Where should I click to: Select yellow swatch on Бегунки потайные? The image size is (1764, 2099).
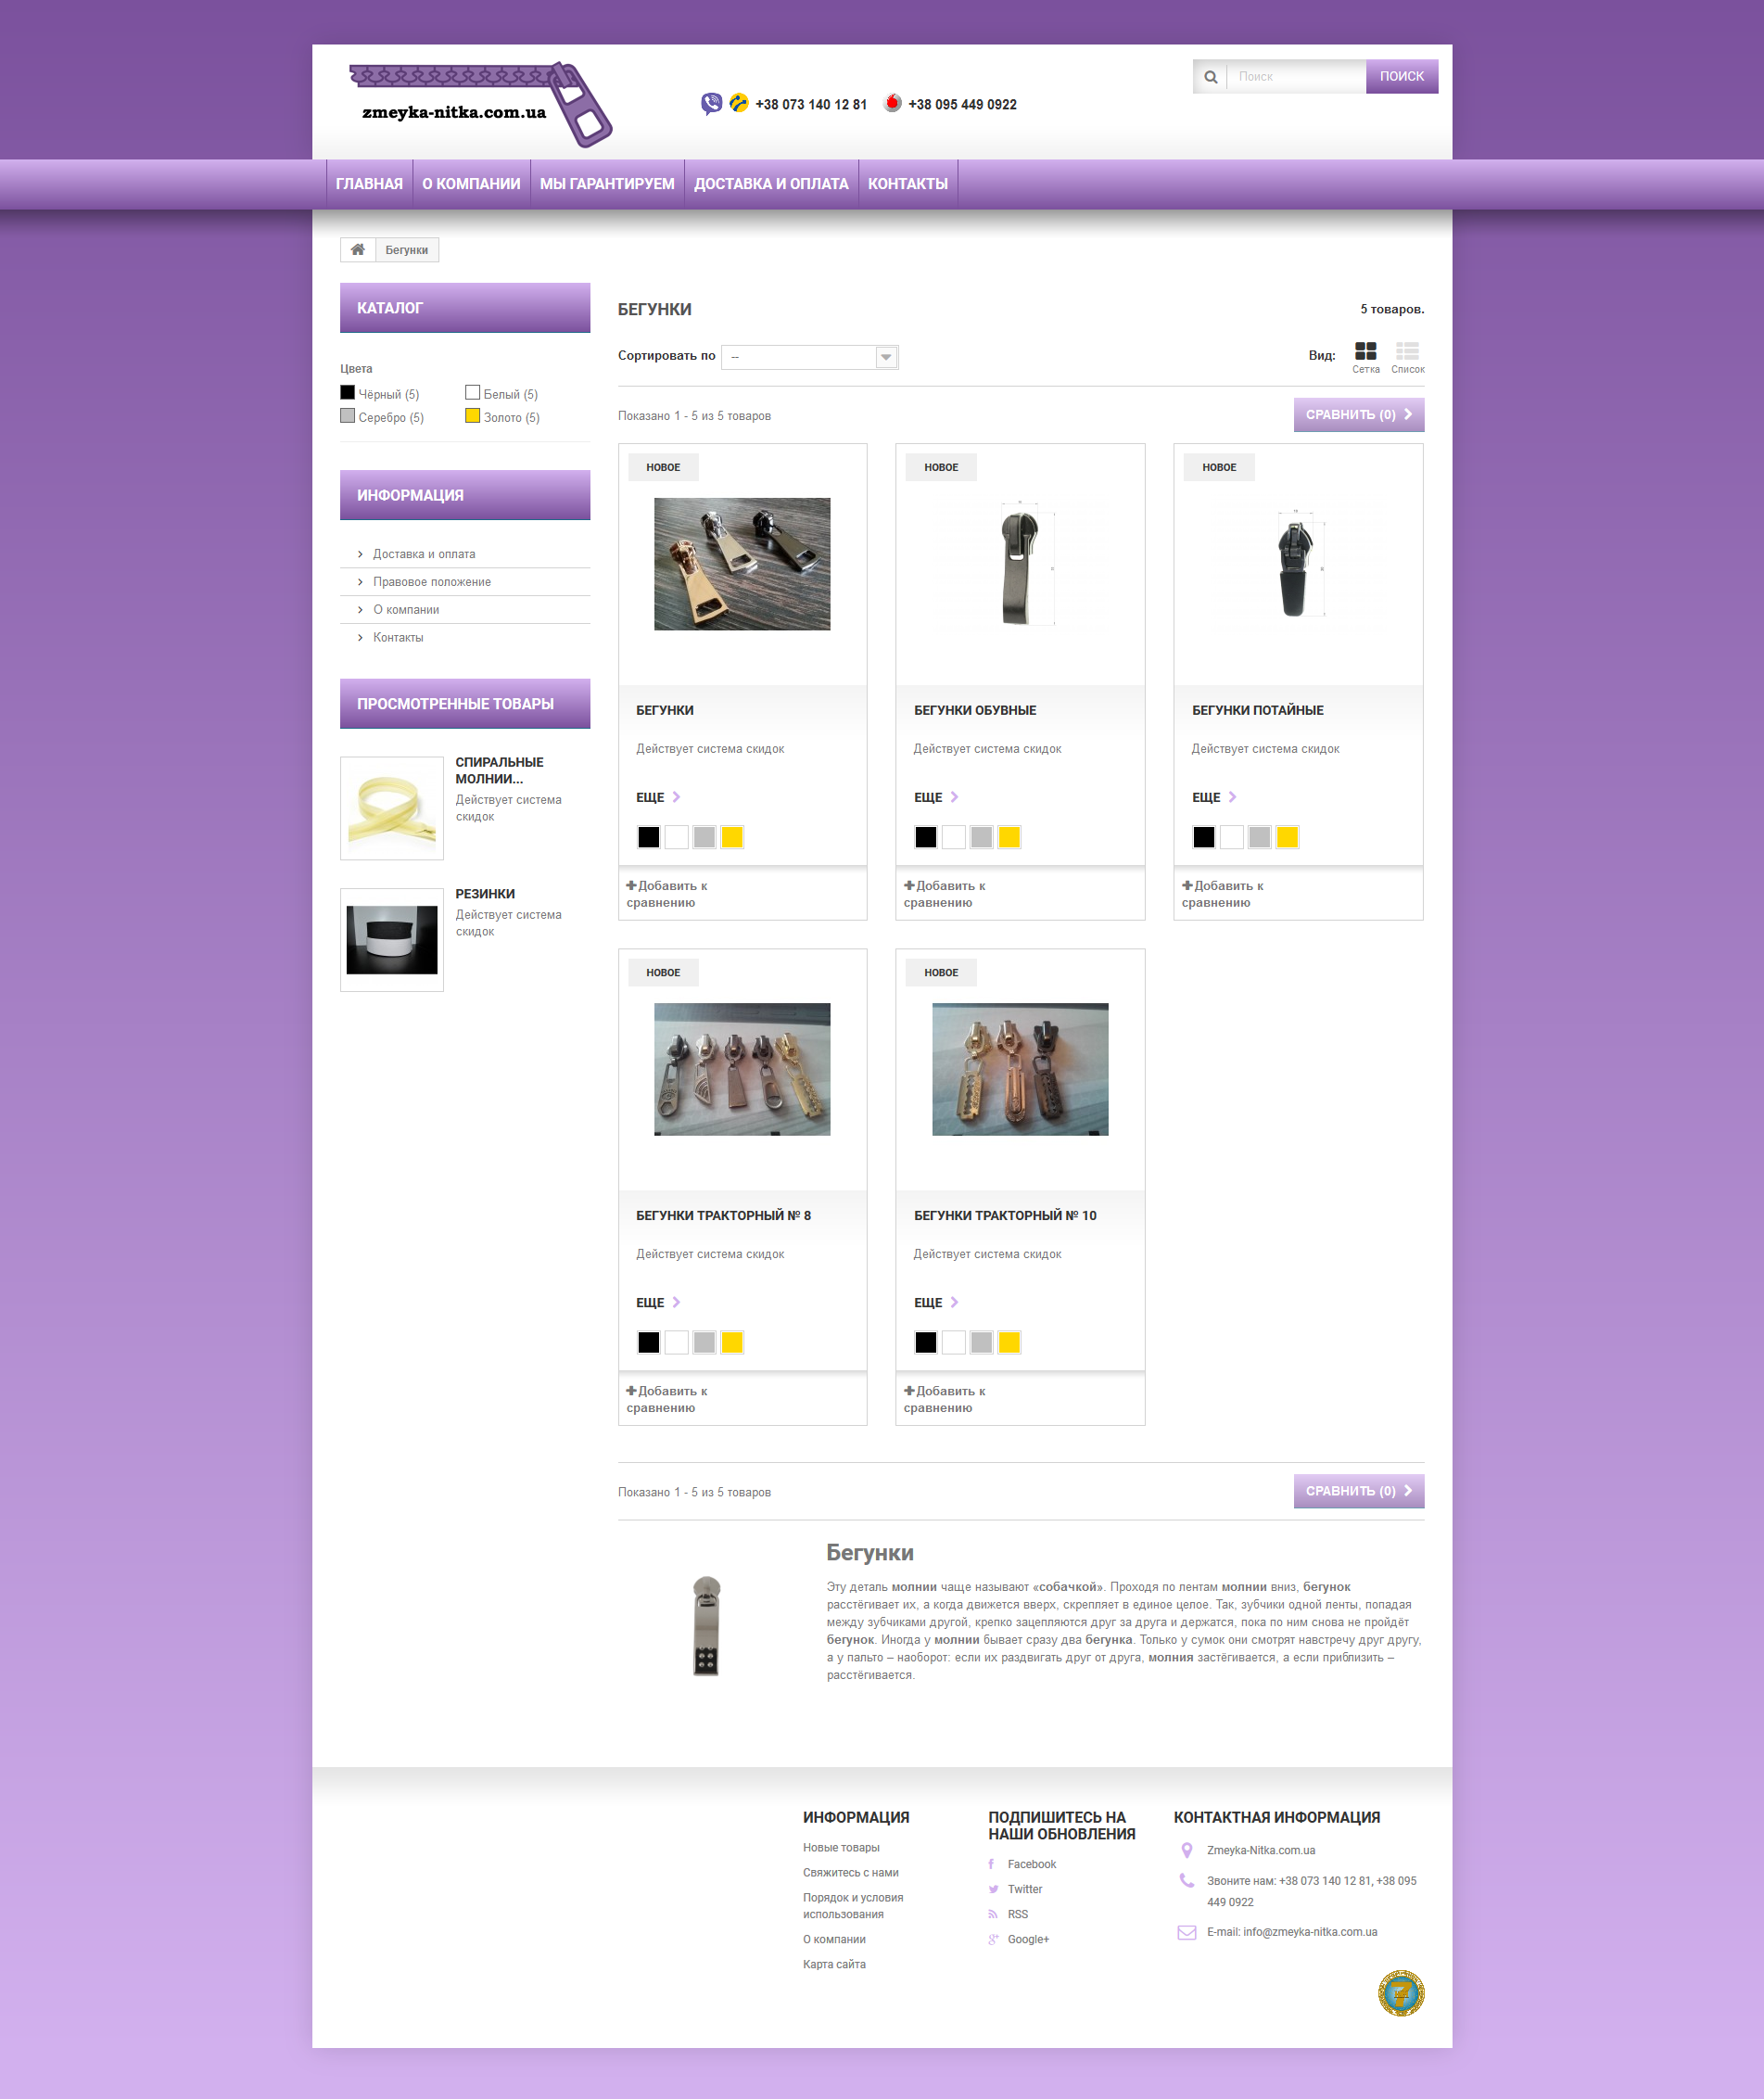click(1287, 837)
